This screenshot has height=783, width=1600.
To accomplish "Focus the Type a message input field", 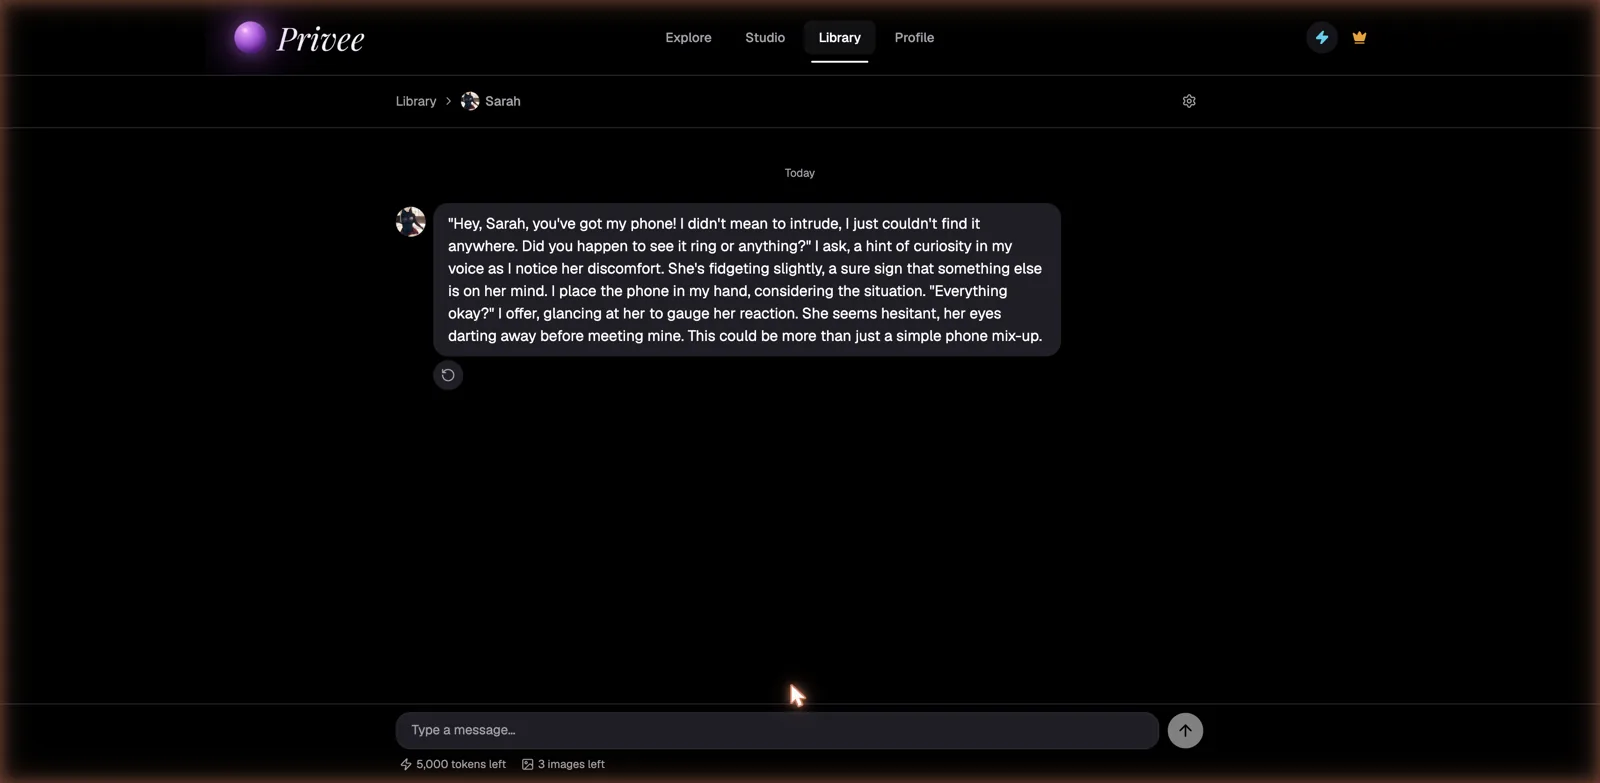I will tap(777, 730).
